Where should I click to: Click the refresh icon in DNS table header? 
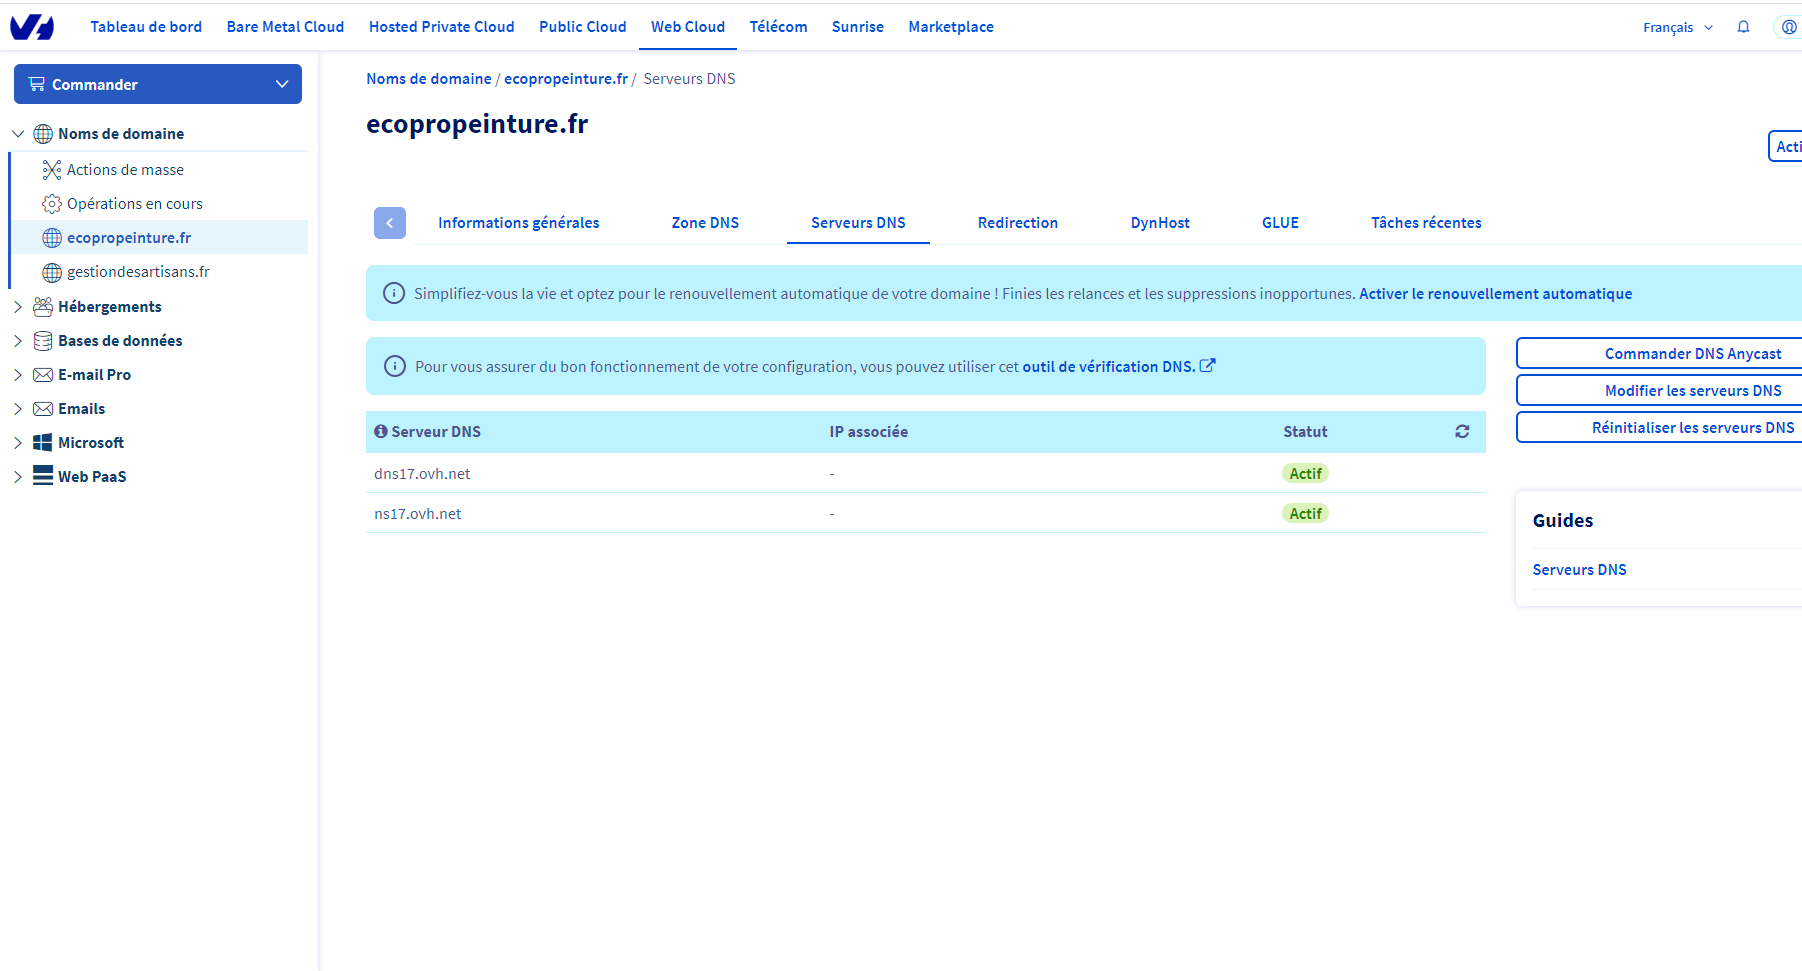tap(1462, 432)
